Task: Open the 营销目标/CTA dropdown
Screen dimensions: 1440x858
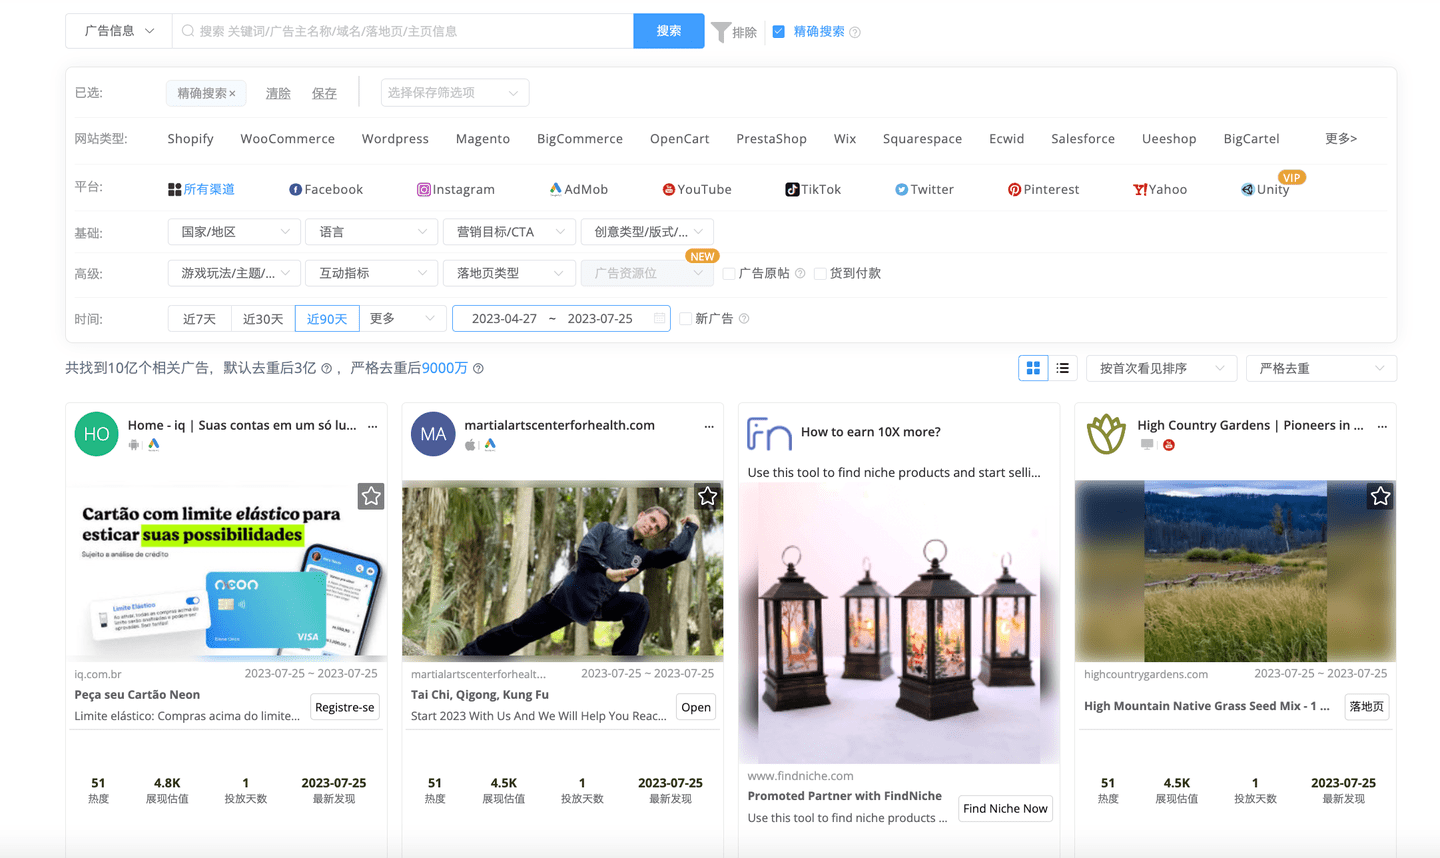Action: click(x=509, y=232)
